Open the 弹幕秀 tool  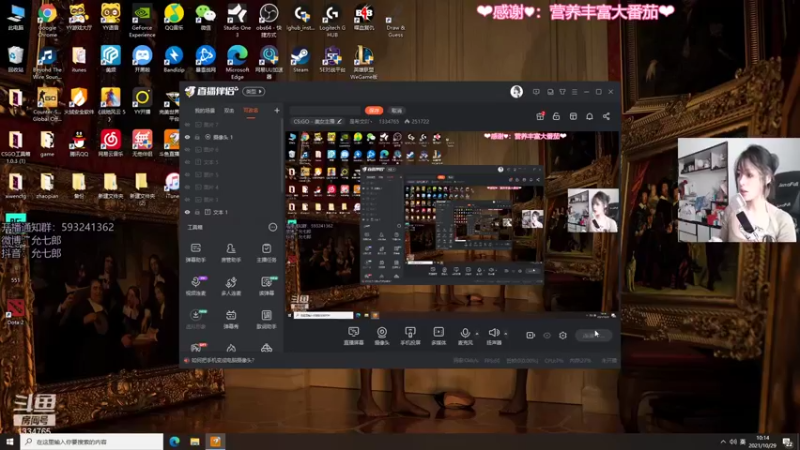click(231, 319)
